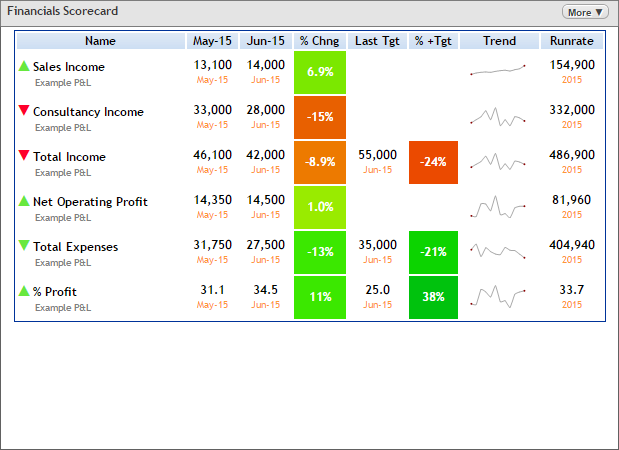
Task: Click the 34.5 Jun-15 value
Action: point(266,290)
